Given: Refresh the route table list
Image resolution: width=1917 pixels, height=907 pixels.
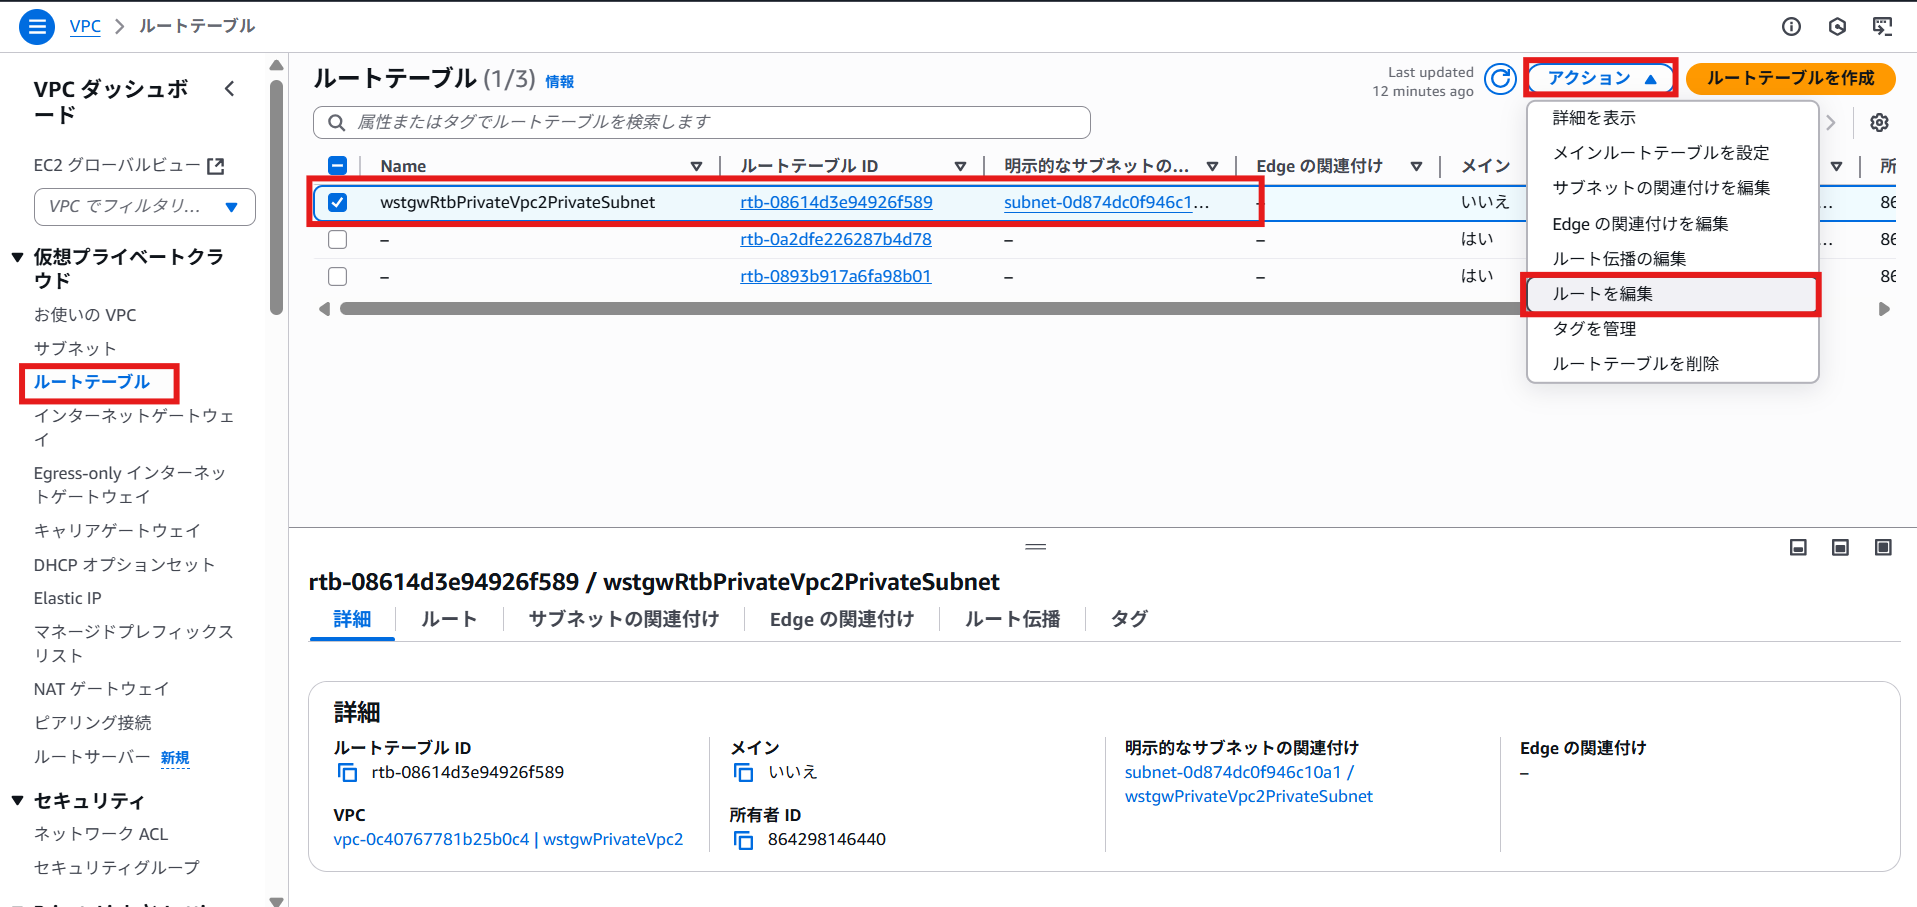Looking at the screenshot, I should [1500, 78].
